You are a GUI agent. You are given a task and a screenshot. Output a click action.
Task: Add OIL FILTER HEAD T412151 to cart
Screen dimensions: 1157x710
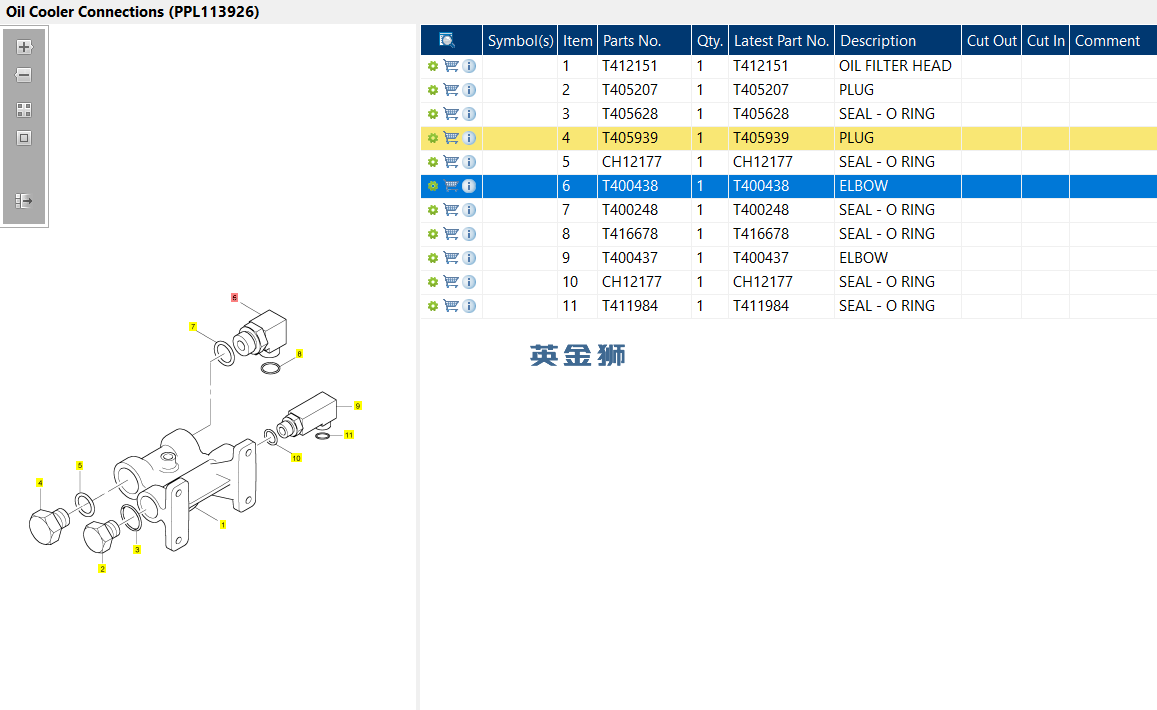coord(451,66)
